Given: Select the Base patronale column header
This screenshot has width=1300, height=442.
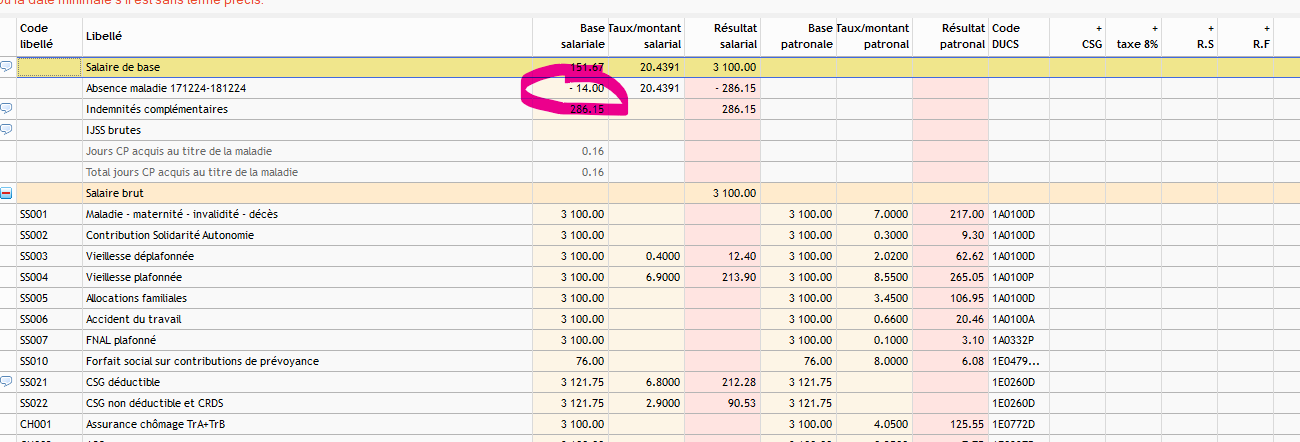Looking at the screenshot, I should pyautogui.click(x=798, y=36).
